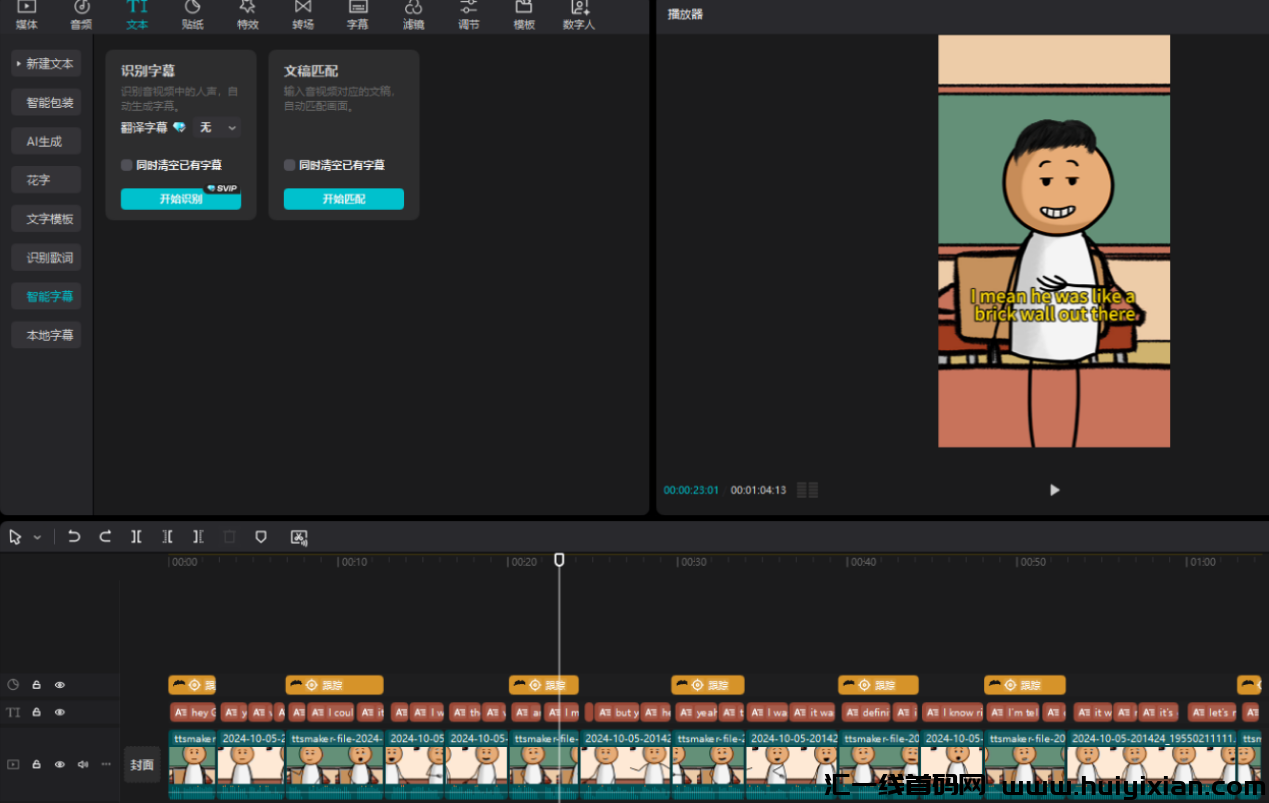This screenshot has width=1269, height=803.
Task: Open the 滤镜 filters panel
Action: [x=413, y=15]
